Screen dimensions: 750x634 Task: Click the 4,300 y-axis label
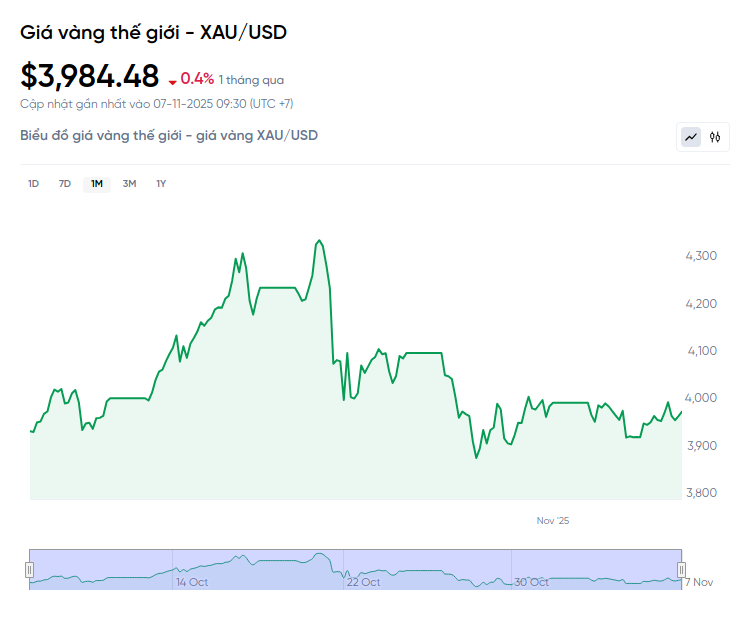[700, 256]
